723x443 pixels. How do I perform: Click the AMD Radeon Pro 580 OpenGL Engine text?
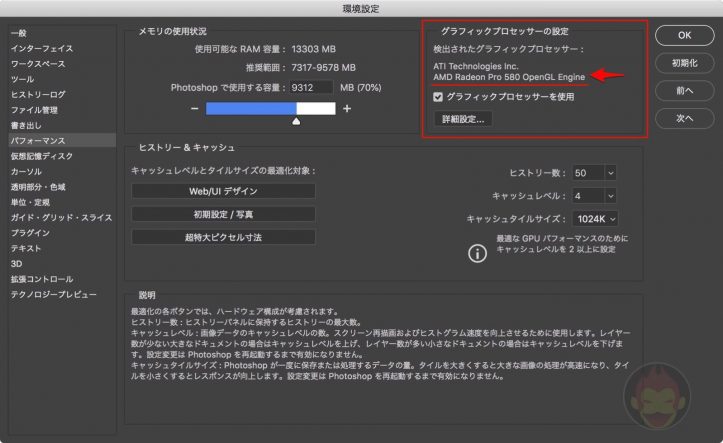(509, 77)
